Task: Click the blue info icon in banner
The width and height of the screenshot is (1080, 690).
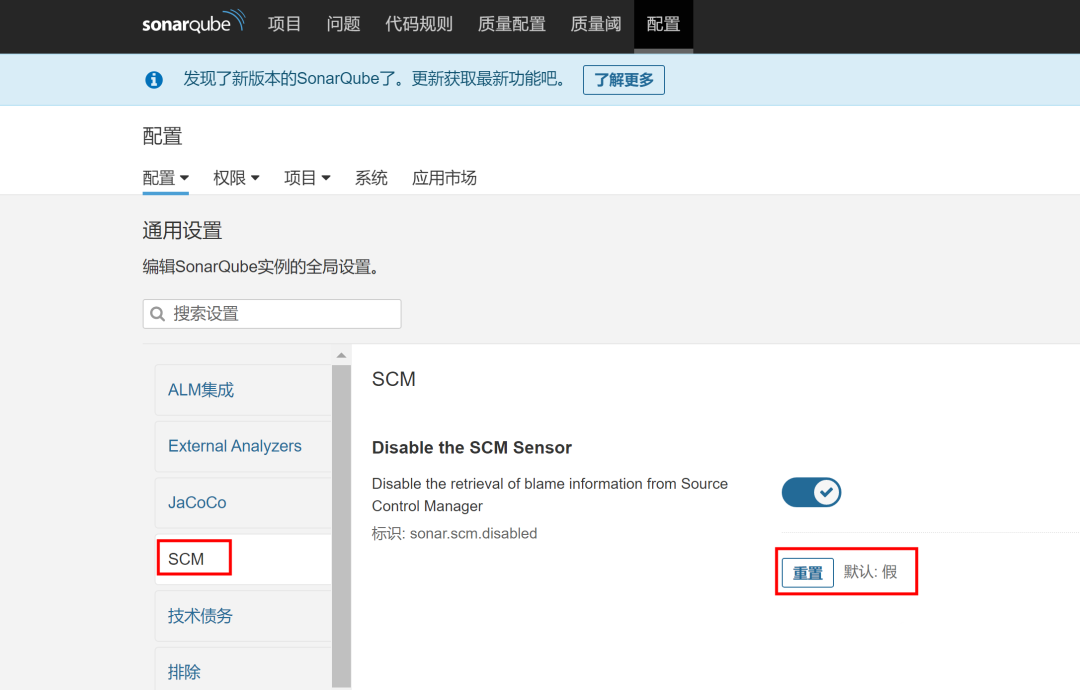Action: coord(153,80)
